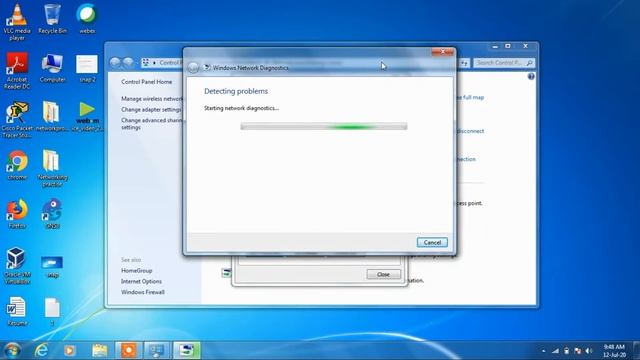
Task: Click the See full map link
Action: click(x=470, y=97)
